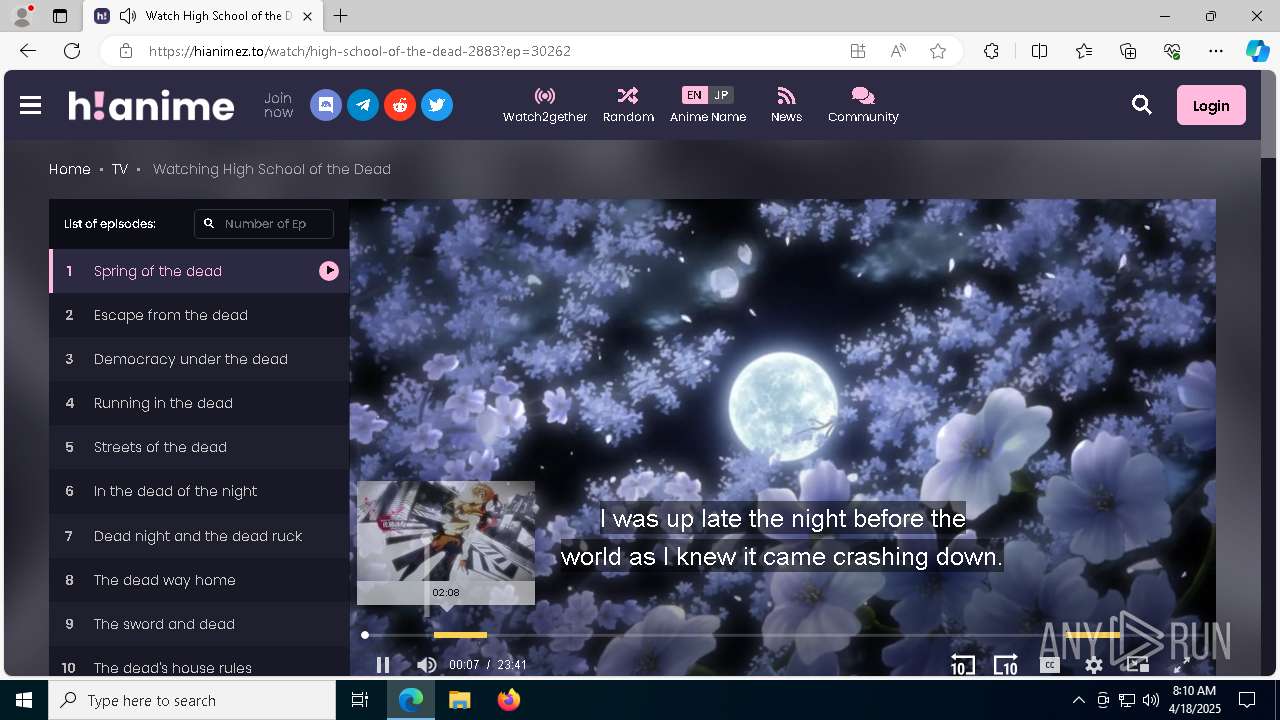Open the Reddit join link

click(x=400, y=105)
